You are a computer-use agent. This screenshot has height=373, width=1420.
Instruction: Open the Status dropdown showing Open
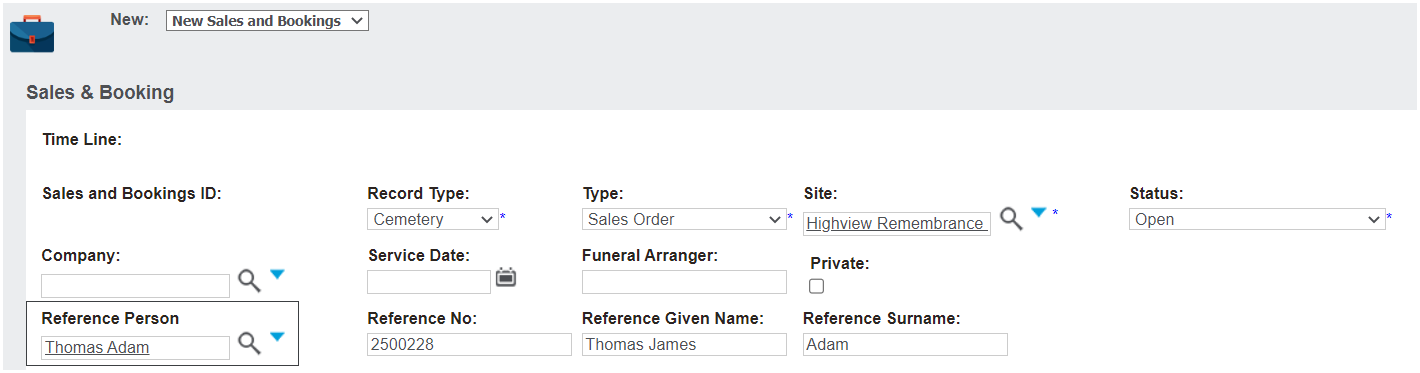click(1257, 219)
